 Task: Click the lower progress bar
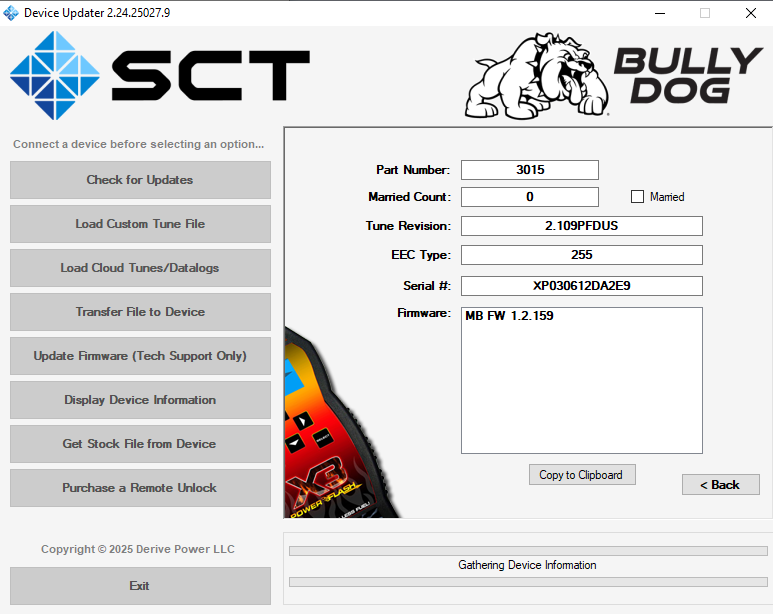point(528,582)
